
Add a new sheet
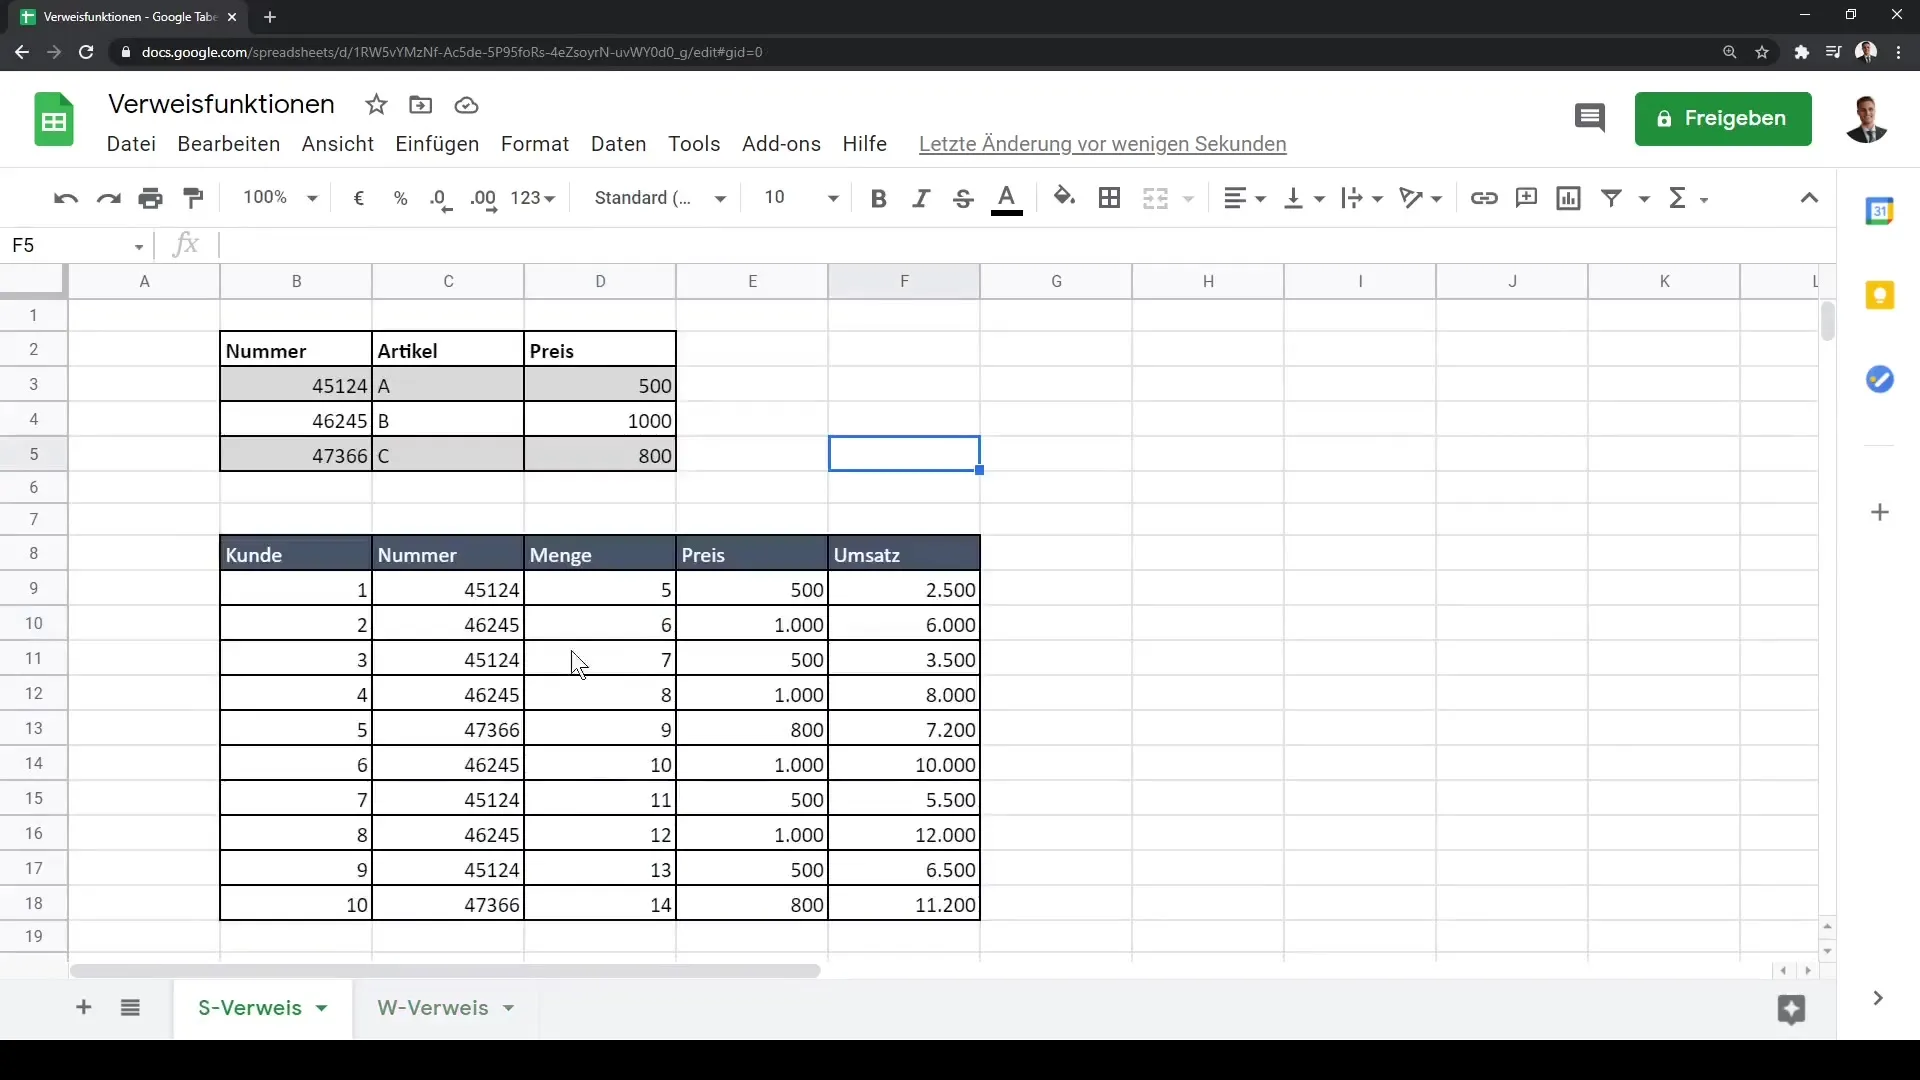click(x=84, y=1008)
